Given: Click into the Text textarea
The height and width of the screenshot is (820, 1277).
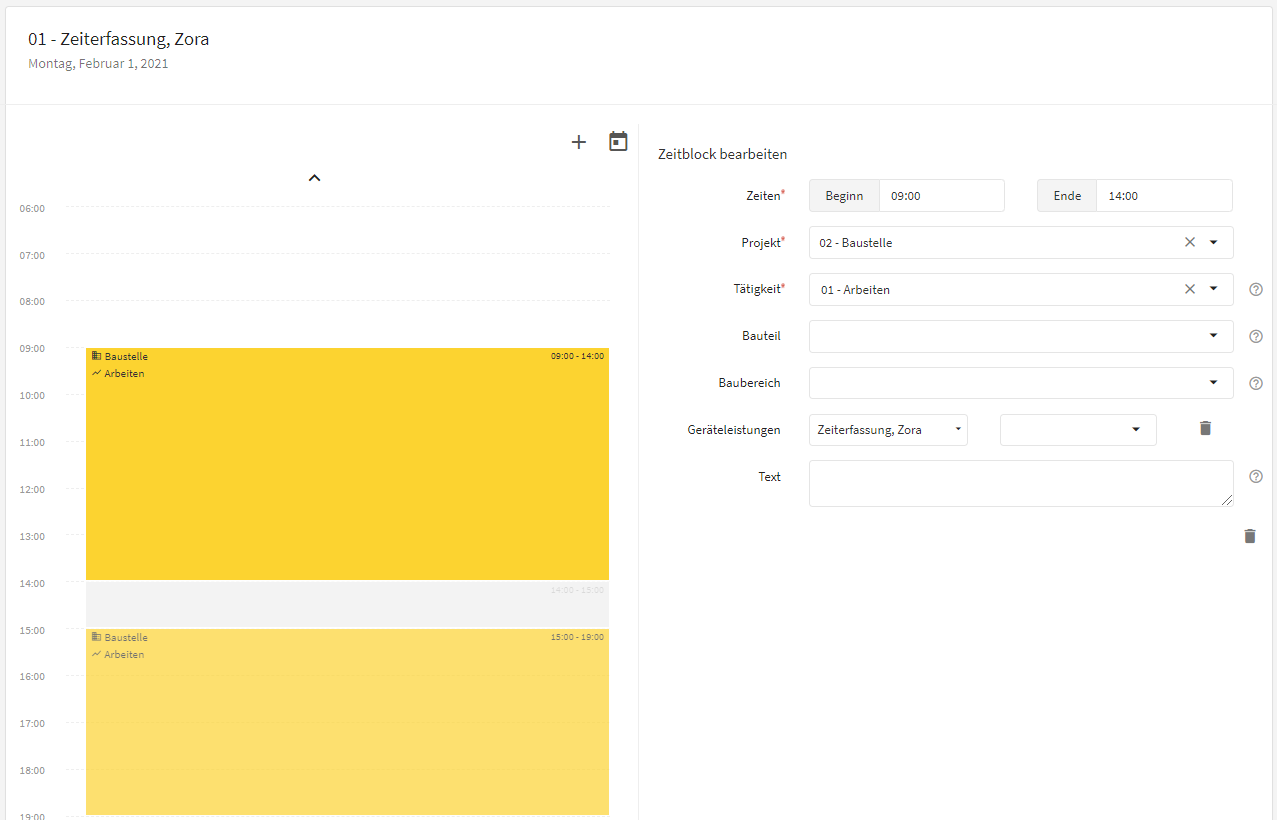Looking at the screenshot, I should (x=1021, y=483).
